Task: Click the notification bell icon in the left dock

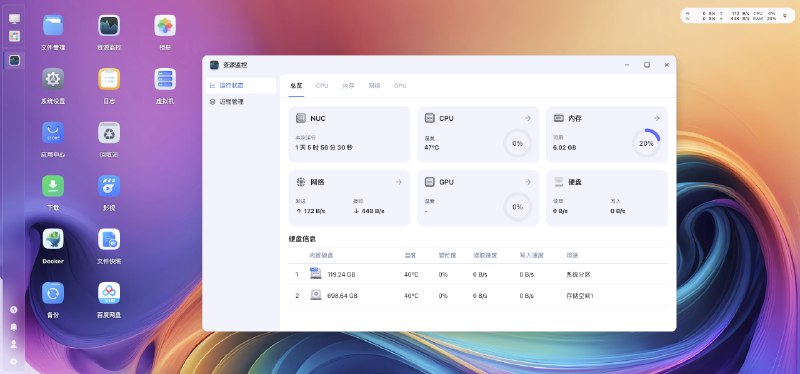Action: (14, 327)
